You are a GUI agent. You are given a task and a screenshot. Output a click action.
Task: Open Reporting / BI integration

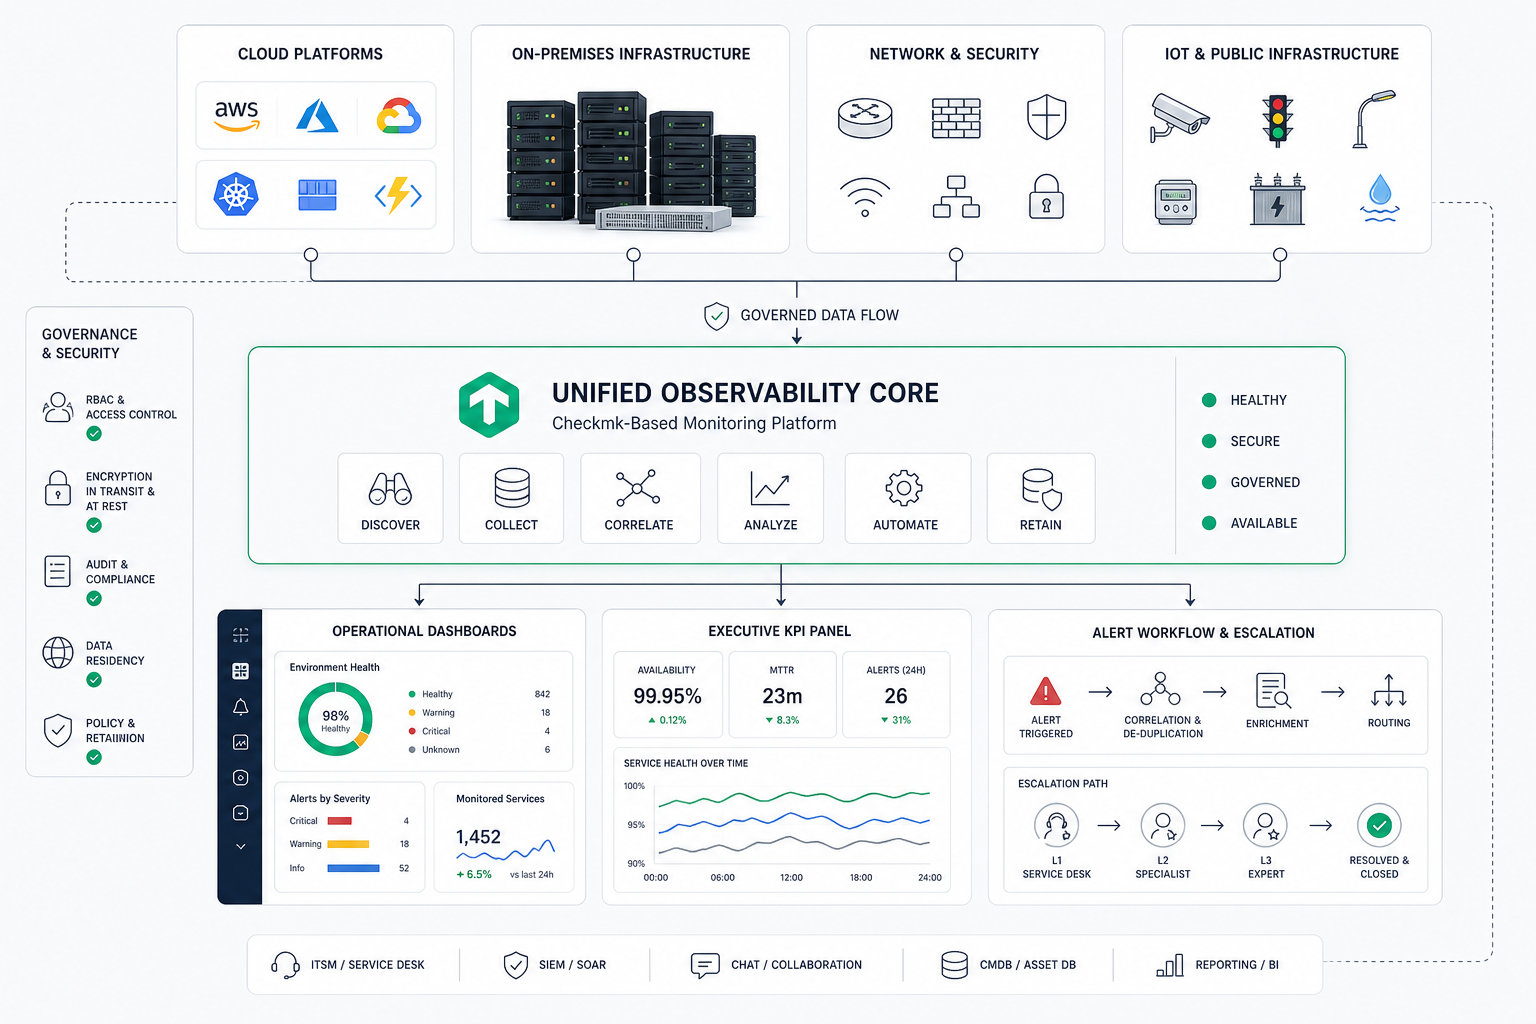1217,965
